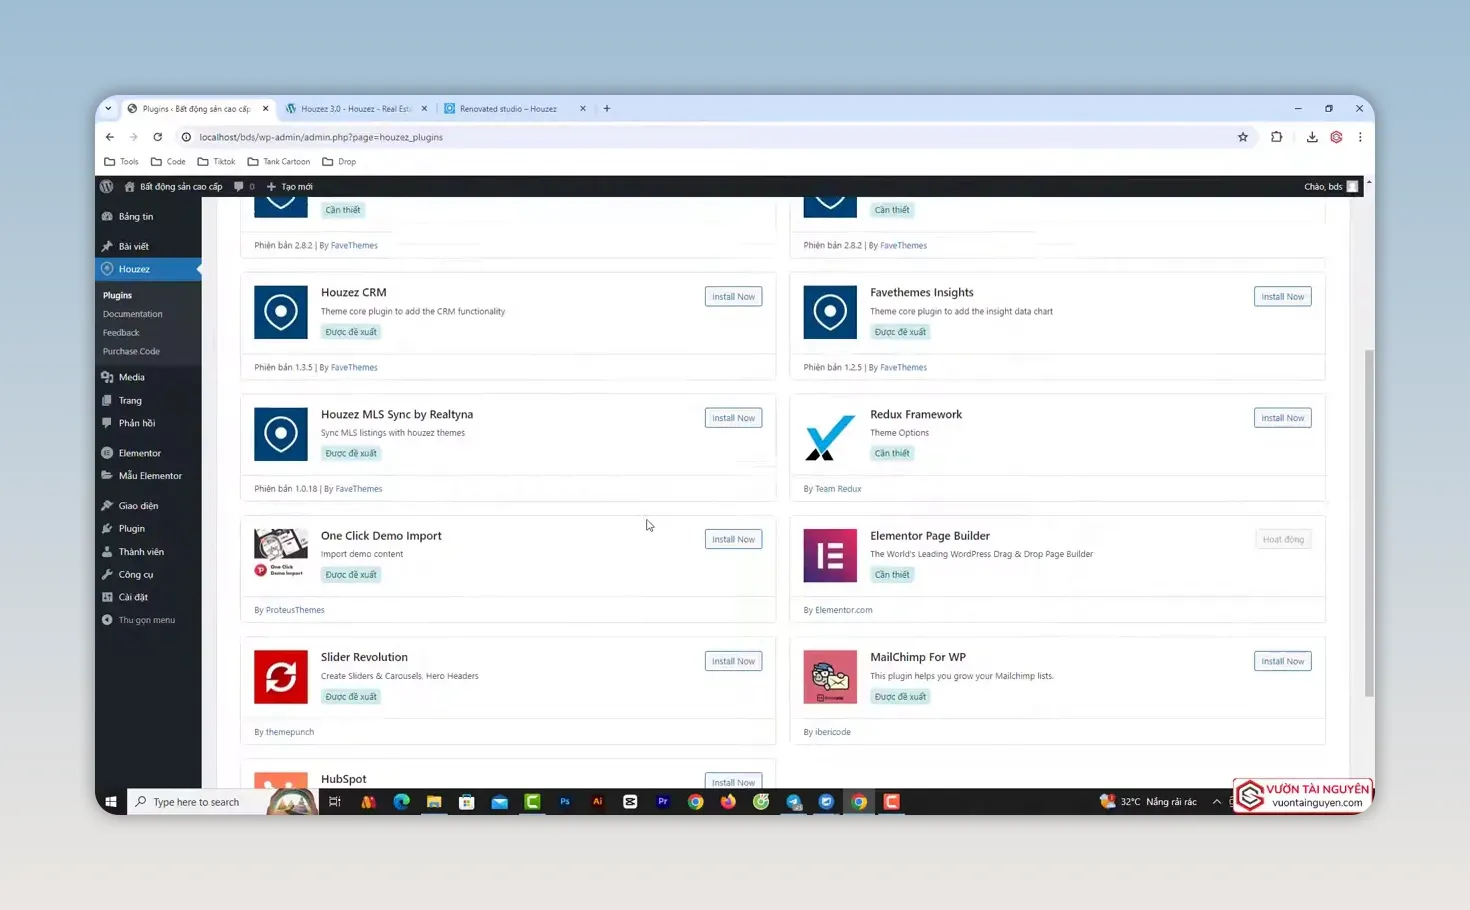Install Houzez MLS Sync by Realtyna
The image size is (1470, 910).
click(733, 418)
